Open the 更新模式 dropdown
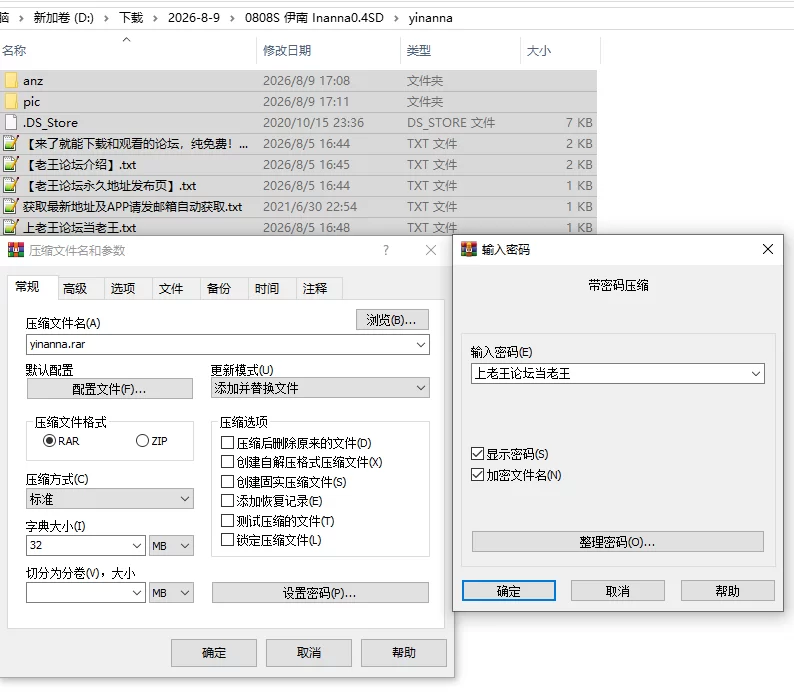The height and width of the screenshot is (696, 794). [x=320, y=388]
